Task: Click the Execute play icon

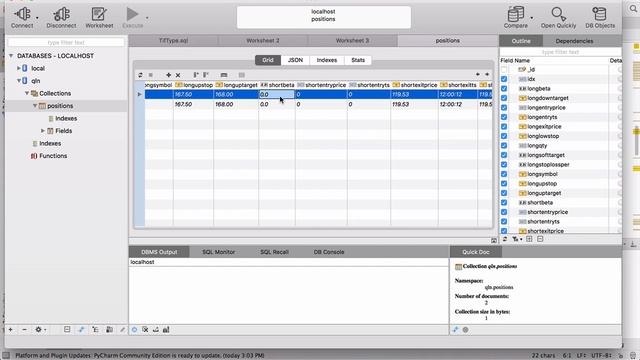Action: tap(132, 14)
